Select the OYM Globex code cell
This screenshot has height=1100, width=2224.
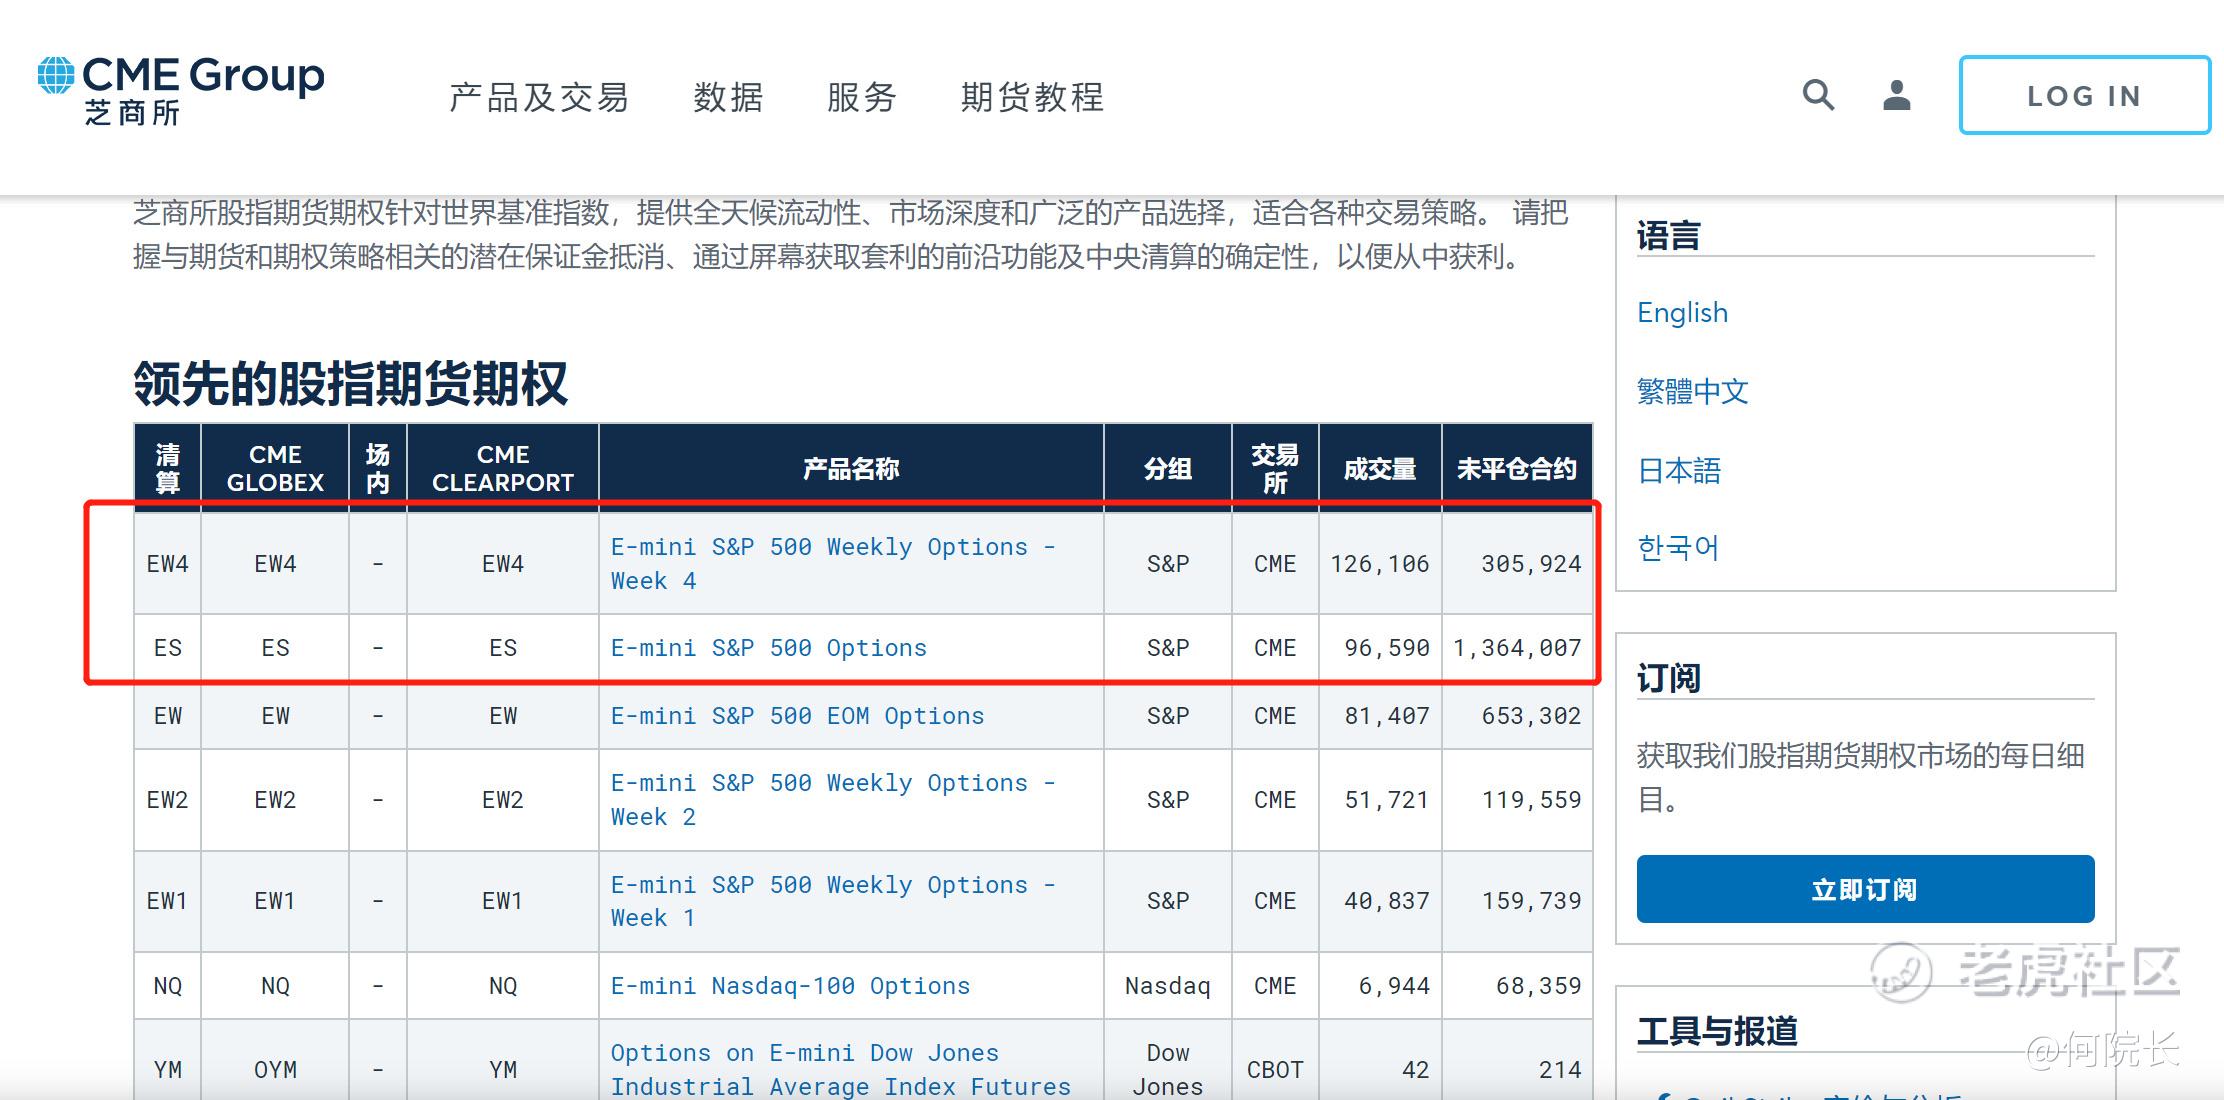[x=275, y=1070]
